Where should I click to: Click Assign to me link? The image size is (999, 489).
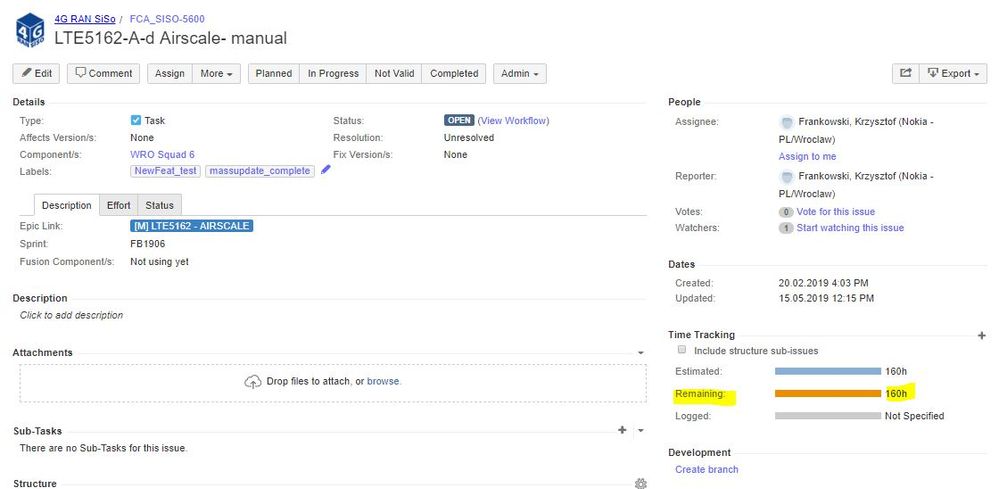click(x=807, y=156)
